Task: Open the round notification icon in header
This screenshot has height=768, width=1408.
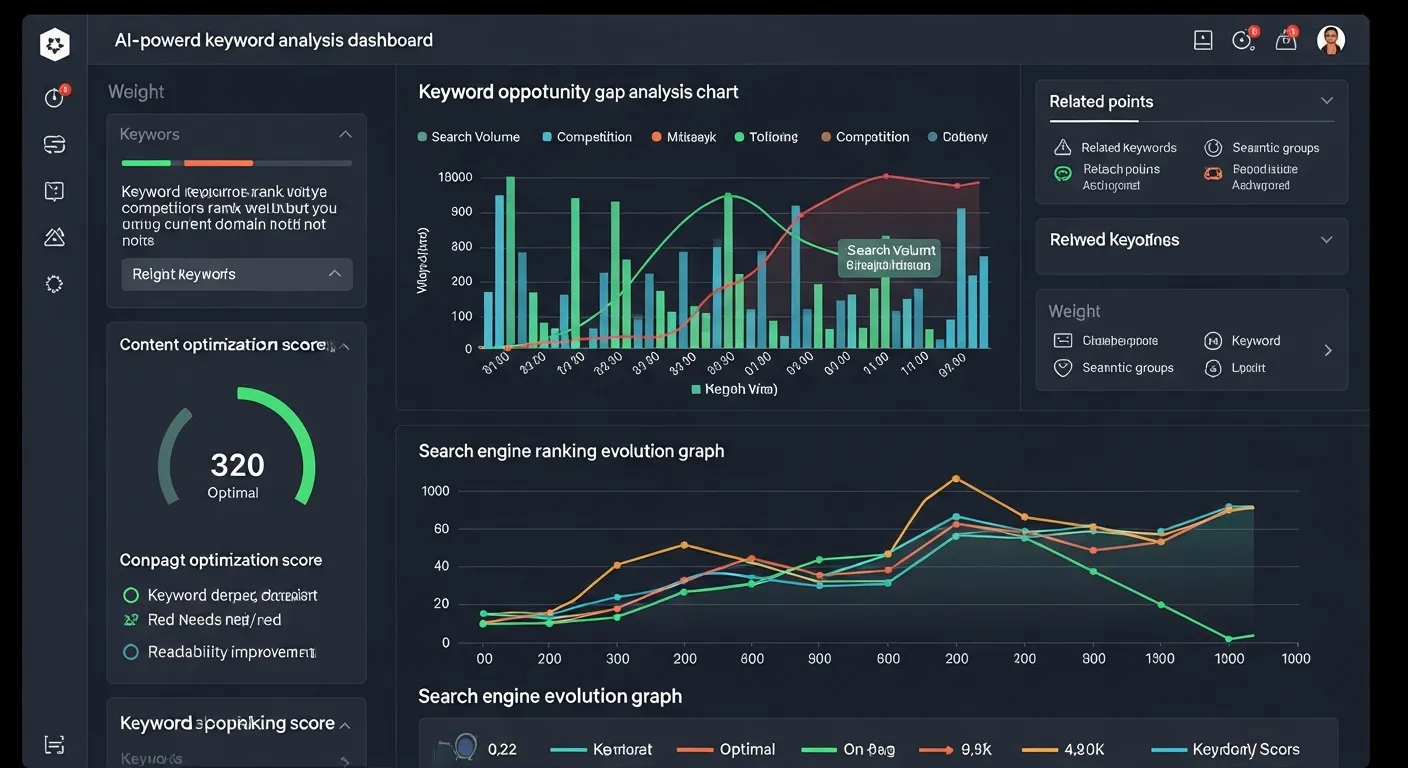Action: click(1243, 41)
